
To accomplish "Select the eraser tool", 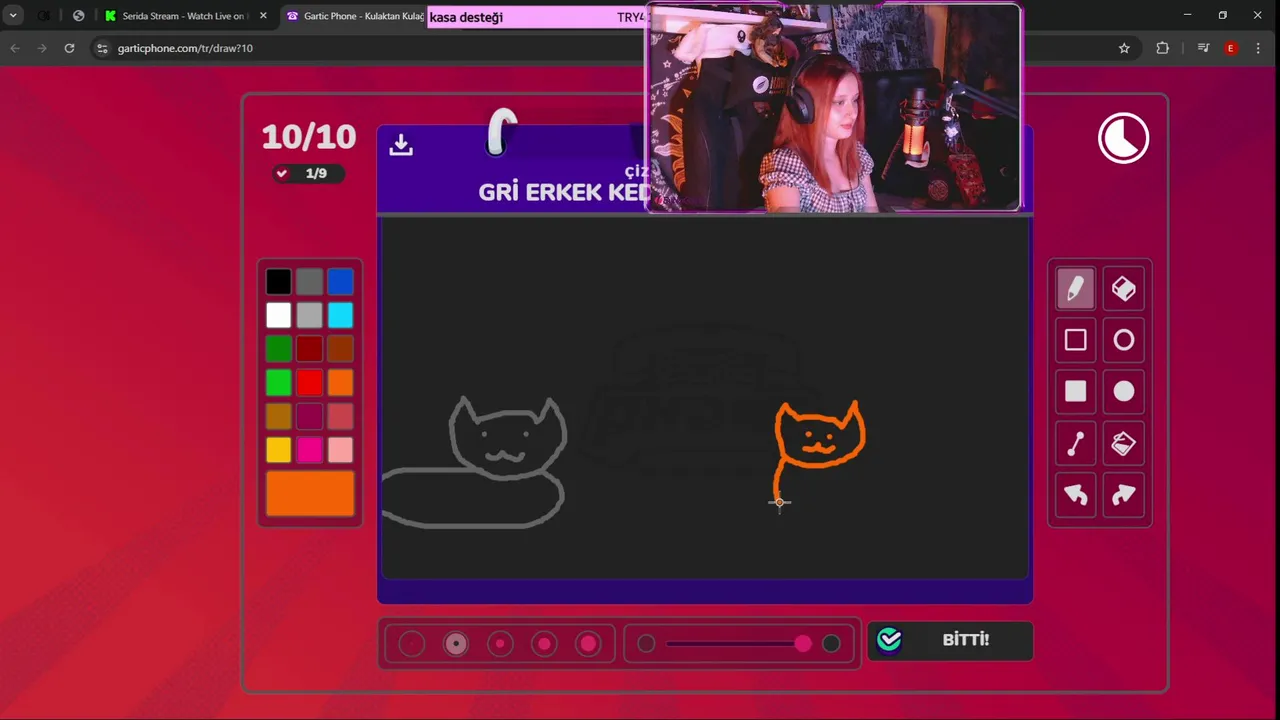I will point(1124,289).
